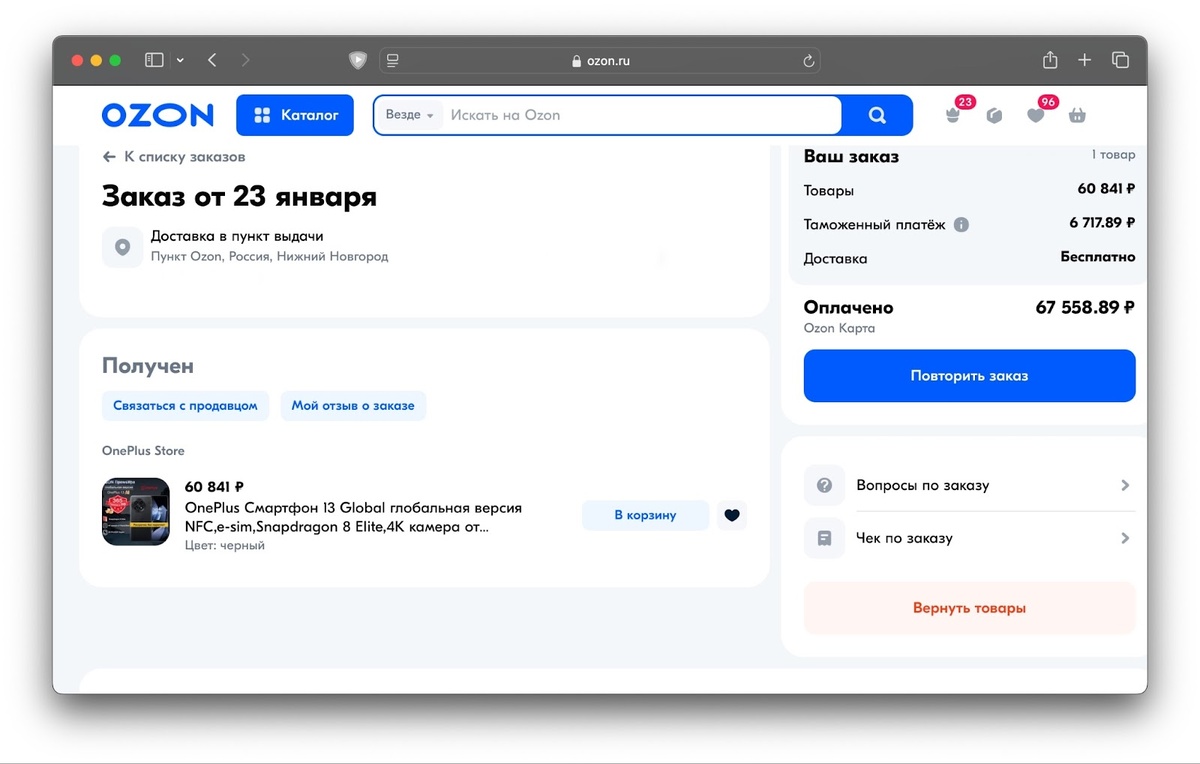Open the OnePlus Смартфон 13 Global title
1200x764 pixels.
tap(353, 517)
